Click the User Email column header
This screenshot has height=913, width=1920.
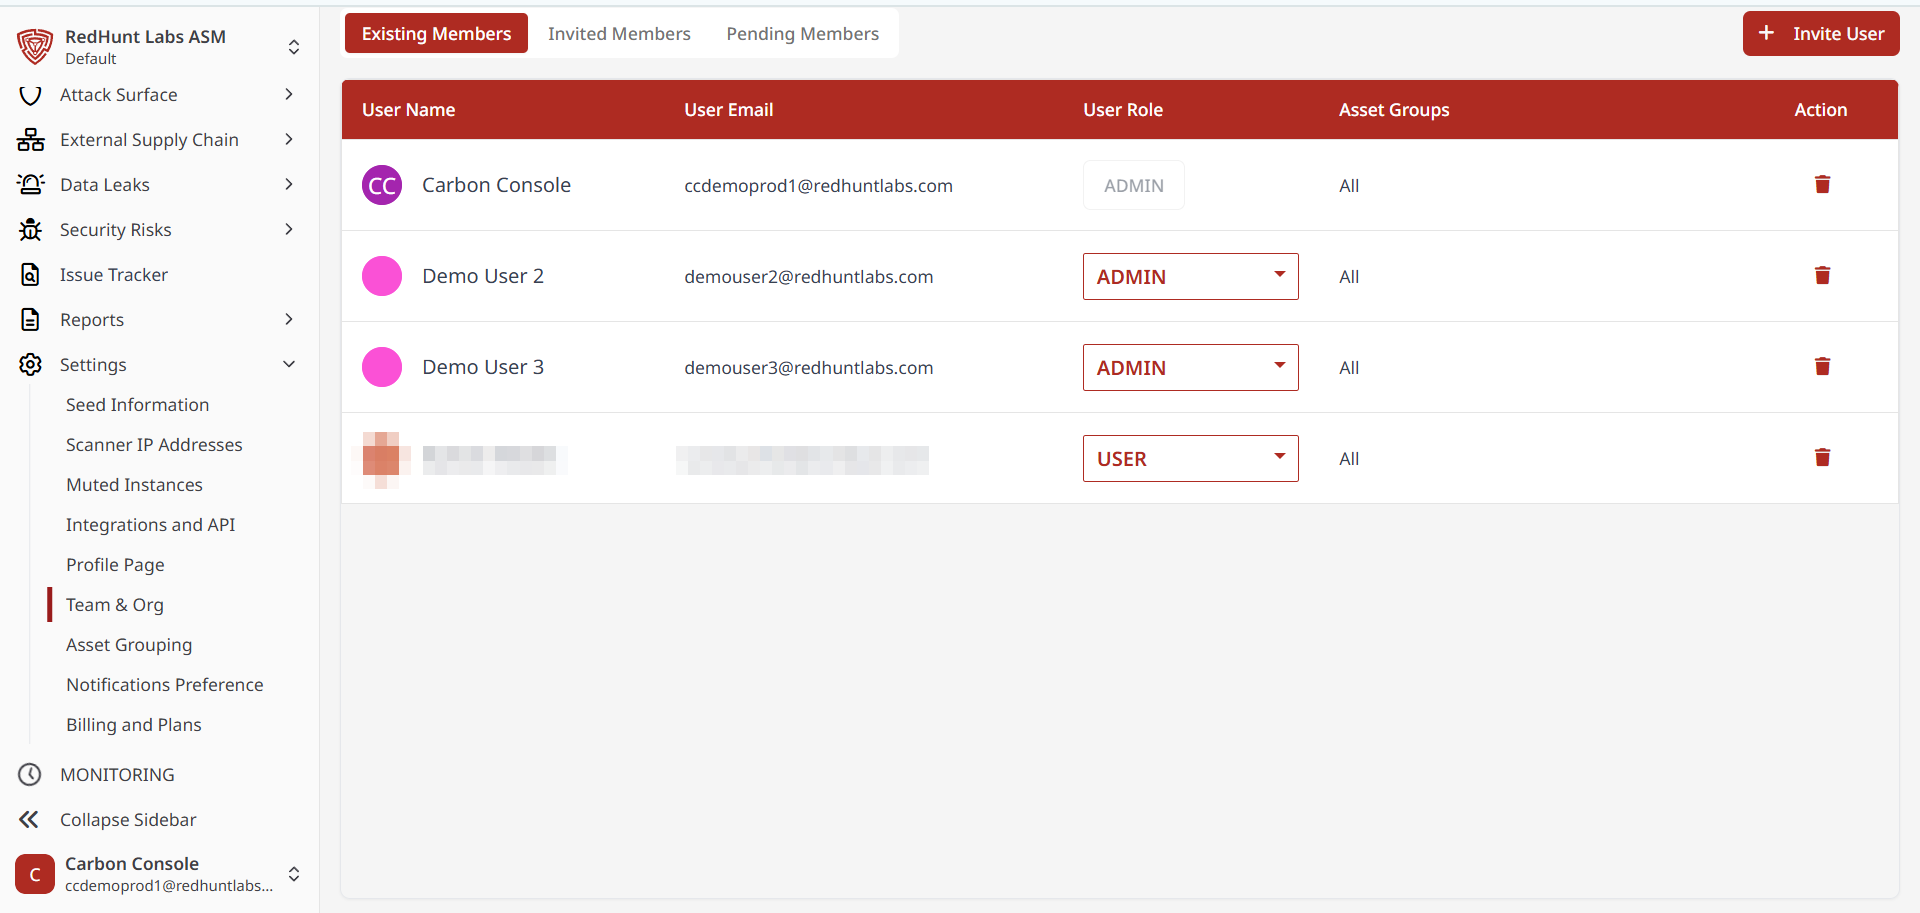729,110
